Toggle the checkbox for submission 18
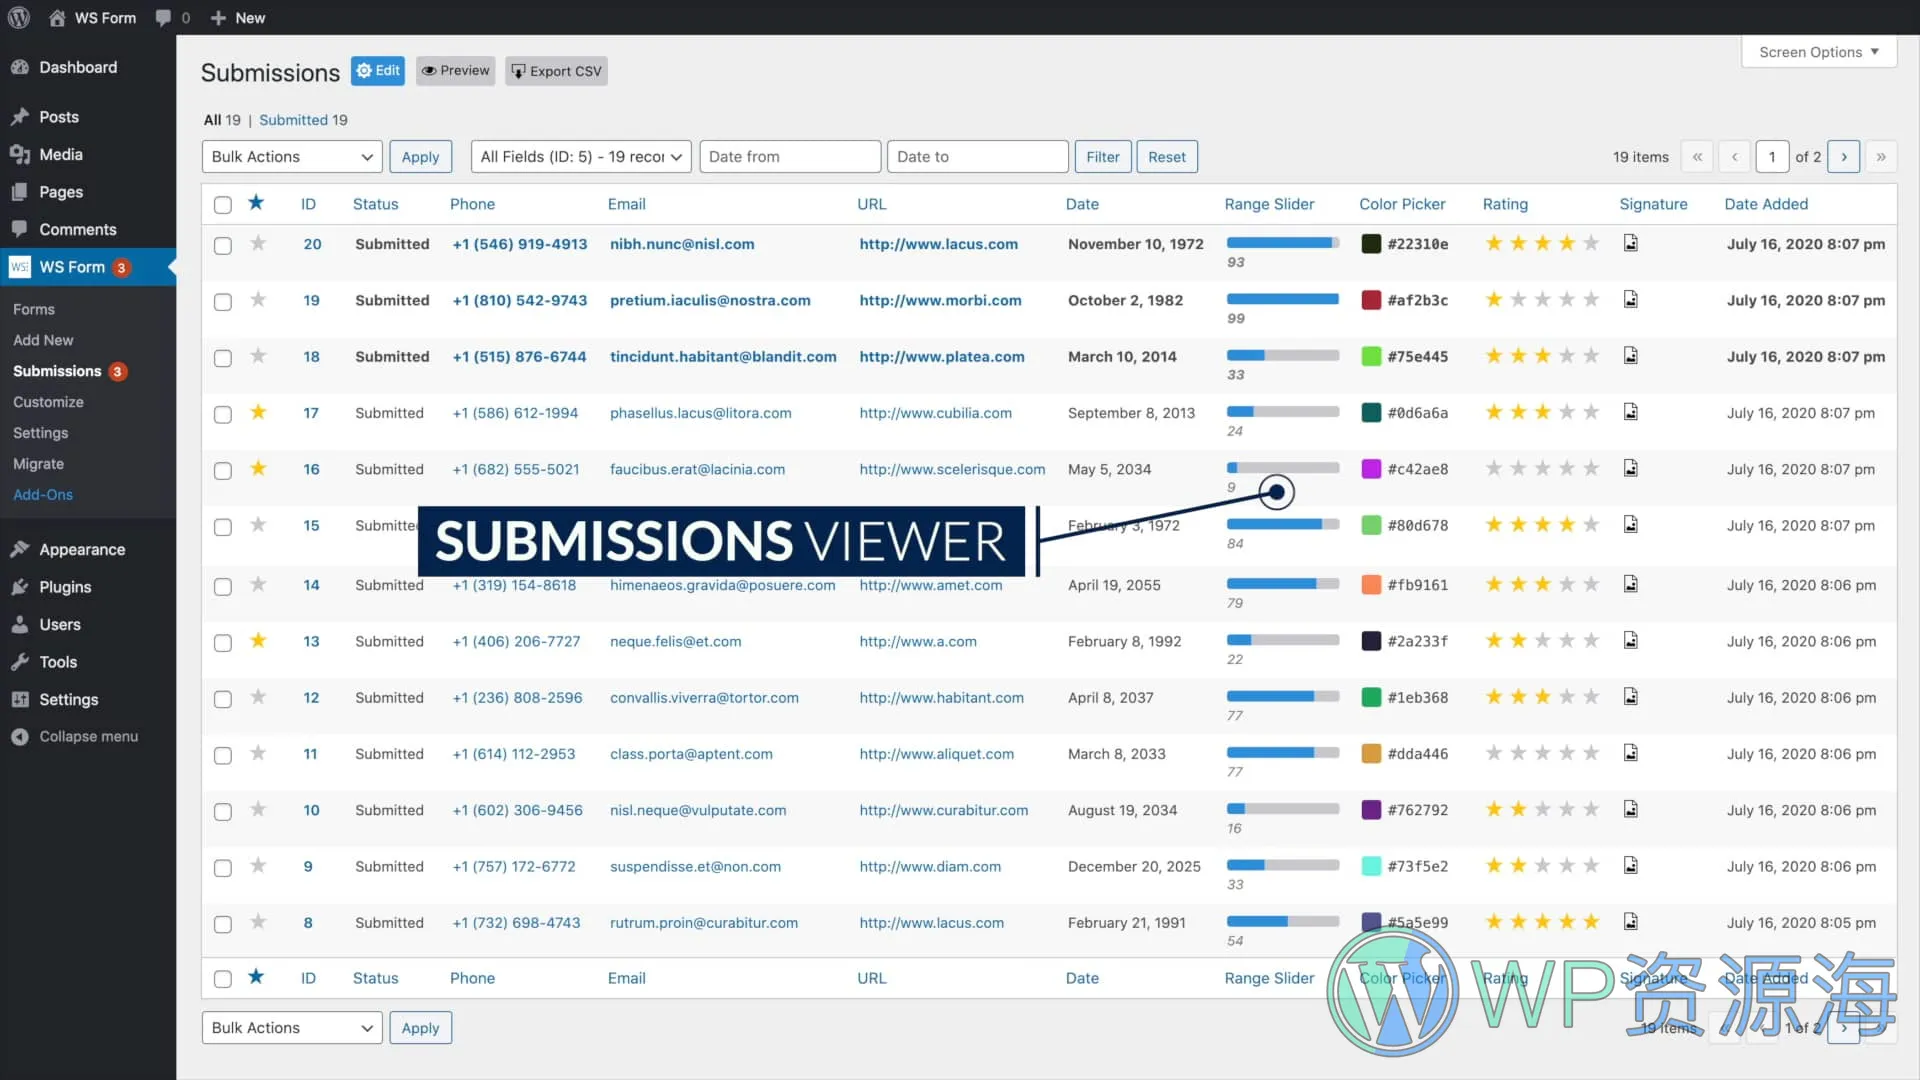Image resolution: width=1920 pixels, height=1080 pixels. 222,357
